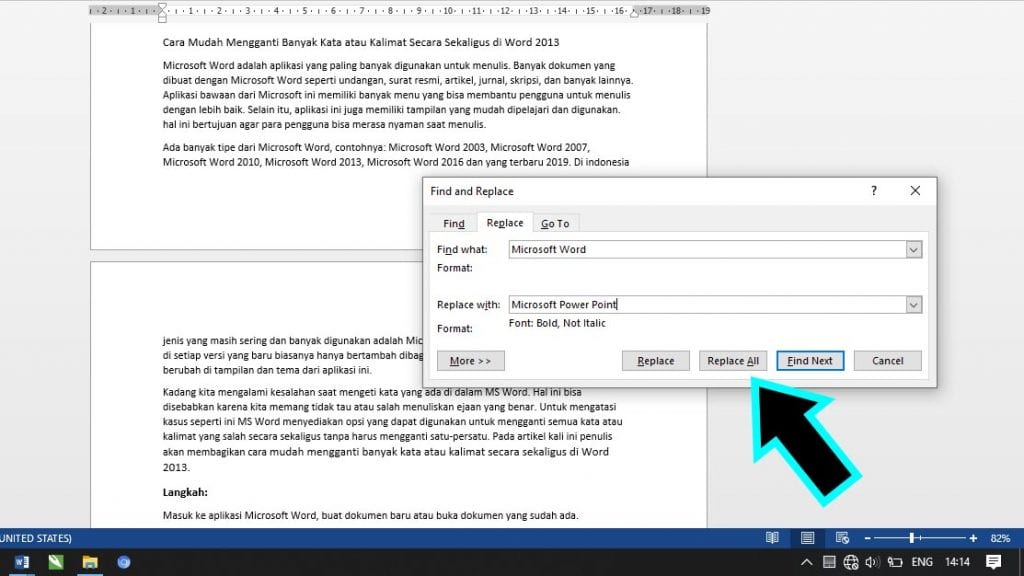Click the ENG input language indicator
The image size is (1024, 576).
[922, 562]
